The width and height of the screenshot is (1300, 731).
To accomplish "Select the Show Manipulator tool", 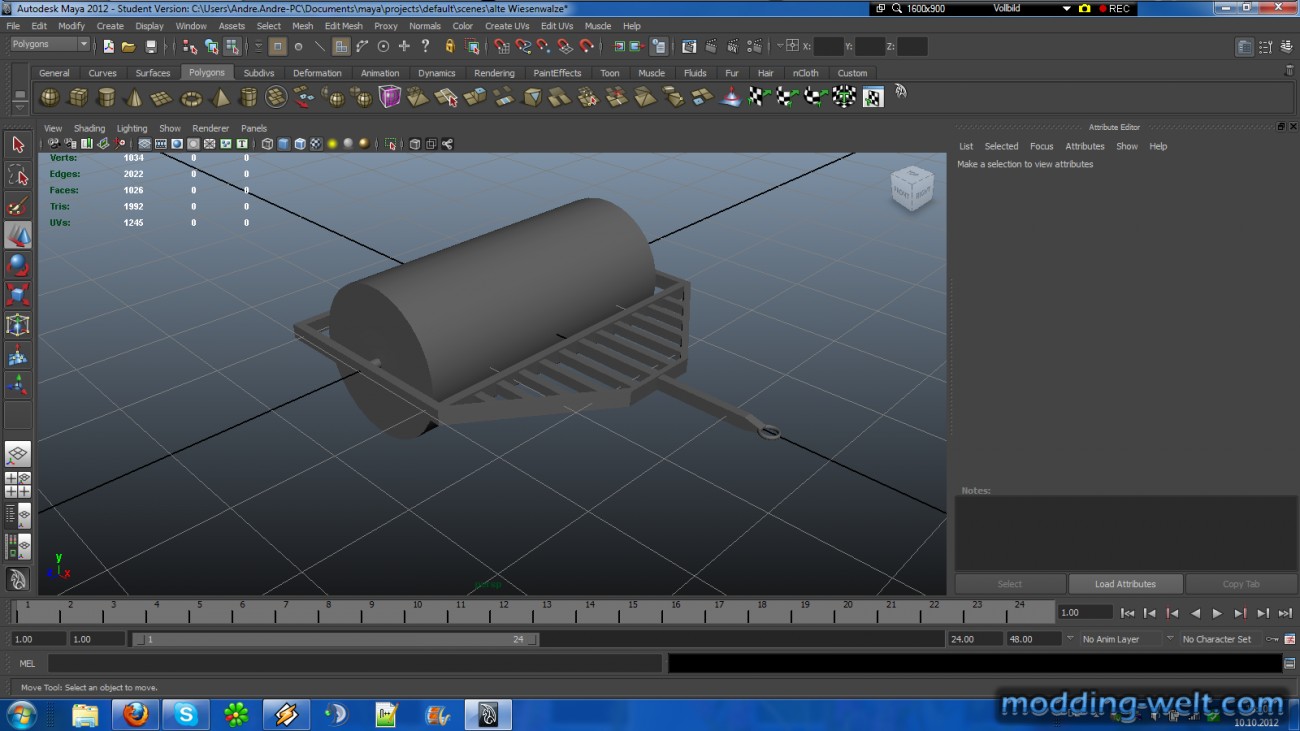I will (x=18, y=385).
